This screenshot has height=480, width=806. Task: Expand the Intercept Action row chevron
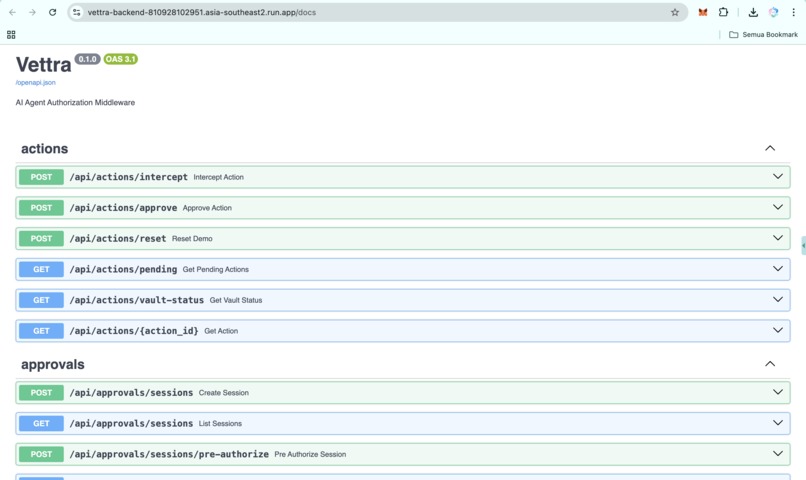point(778,176)
